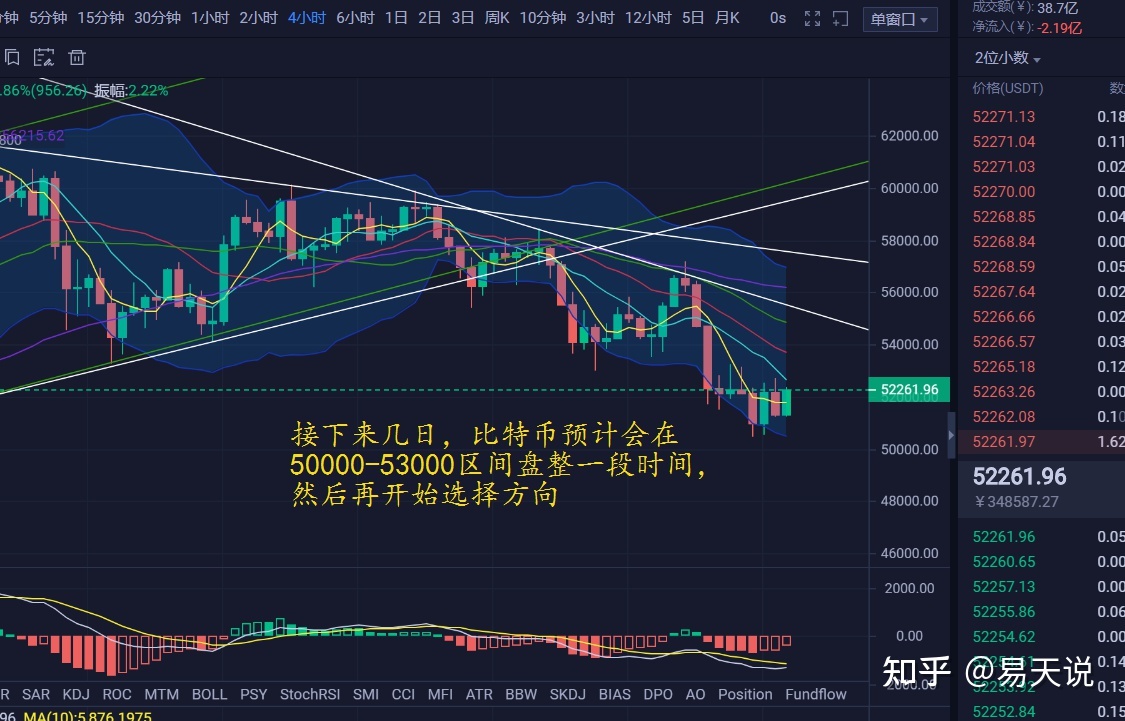Select the PSY indicator

click(x=253, y=694)
